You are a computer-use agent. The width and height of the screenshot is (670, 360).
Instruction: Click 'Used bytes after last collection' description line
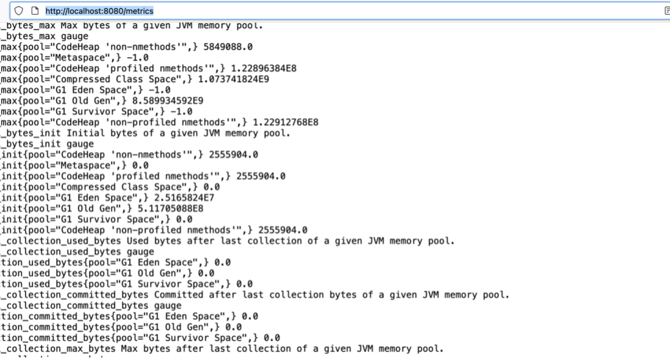(x=227, y=241)
